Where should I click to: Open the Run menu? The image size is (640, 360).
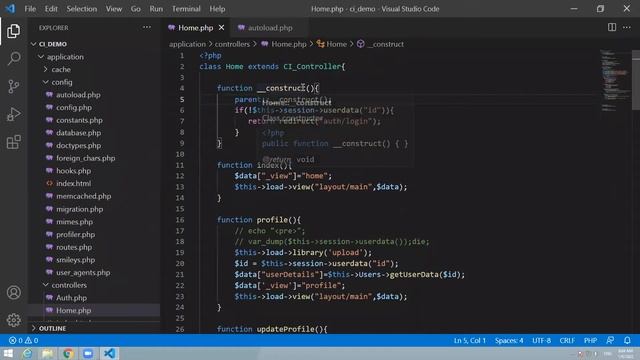click(156, 9)
